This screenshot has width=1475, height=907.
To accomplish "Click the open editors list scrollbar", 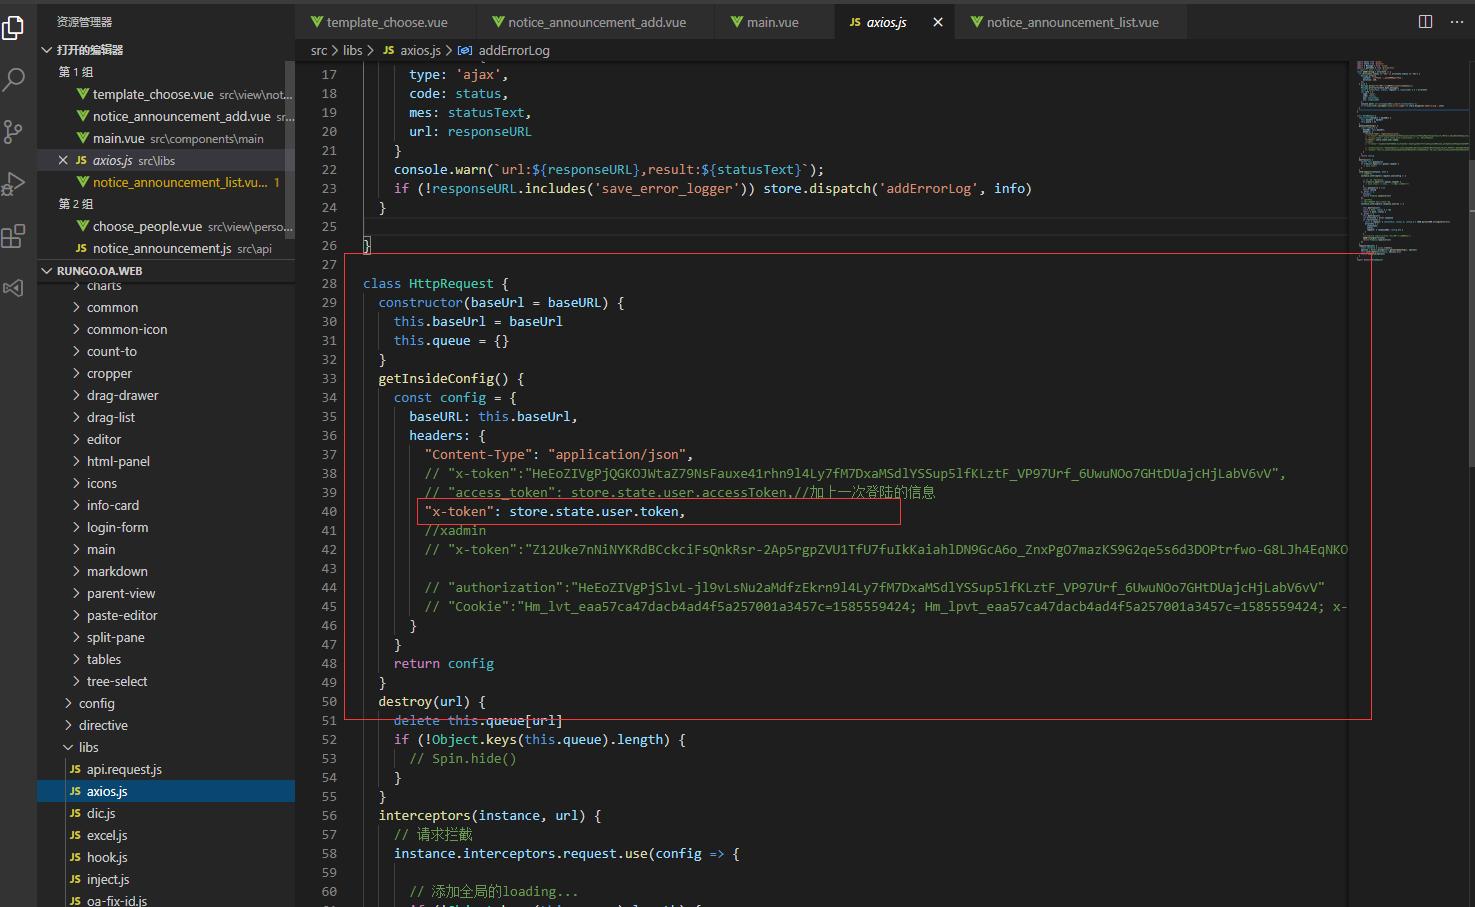I will [x=290, y=150].
